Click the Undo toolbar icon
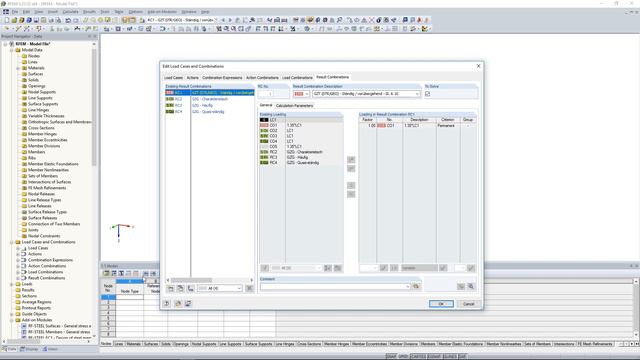The height and width of the screenshot is (360, 640). coord(68,20)
